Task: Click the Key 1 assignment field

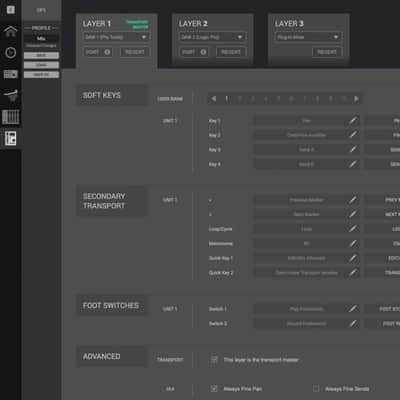Action: coord(307,121)
